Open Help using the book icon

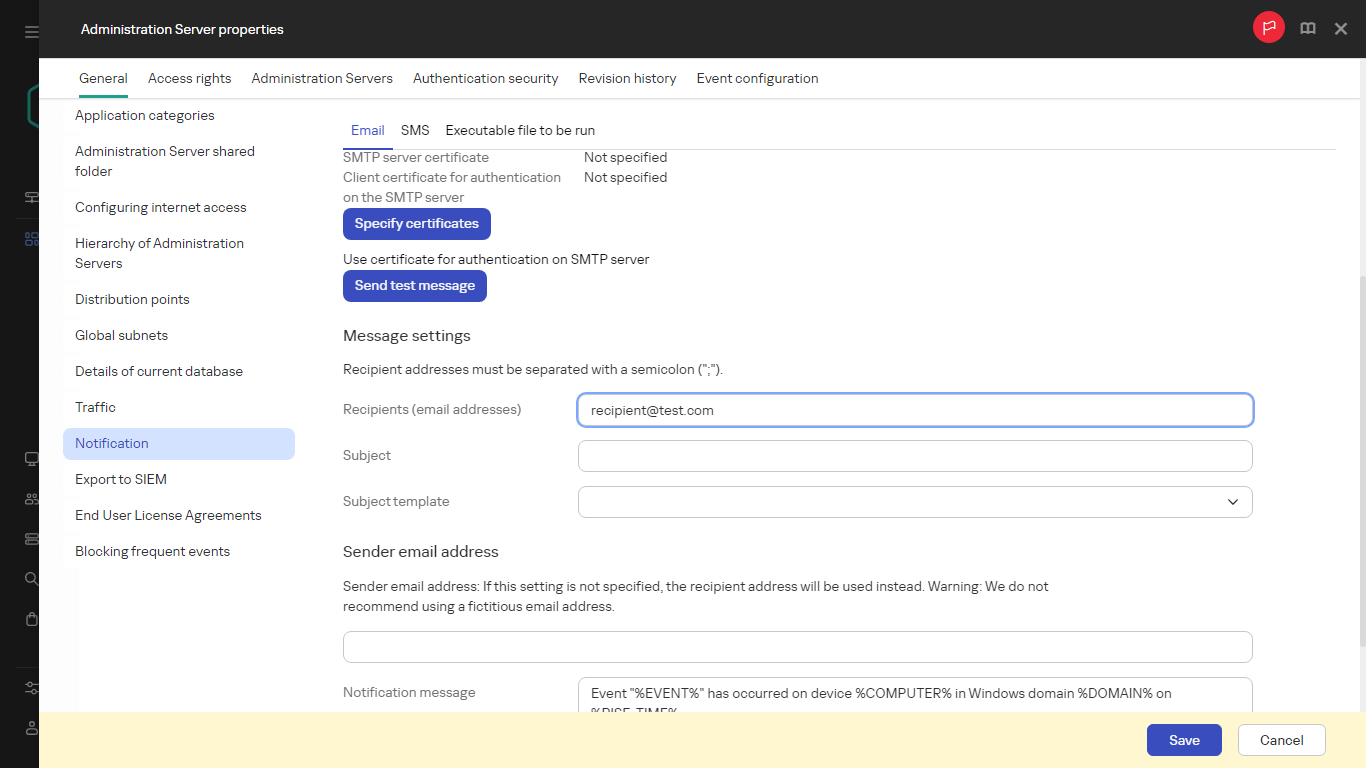pyautogui.click(x=1308, y=28)
